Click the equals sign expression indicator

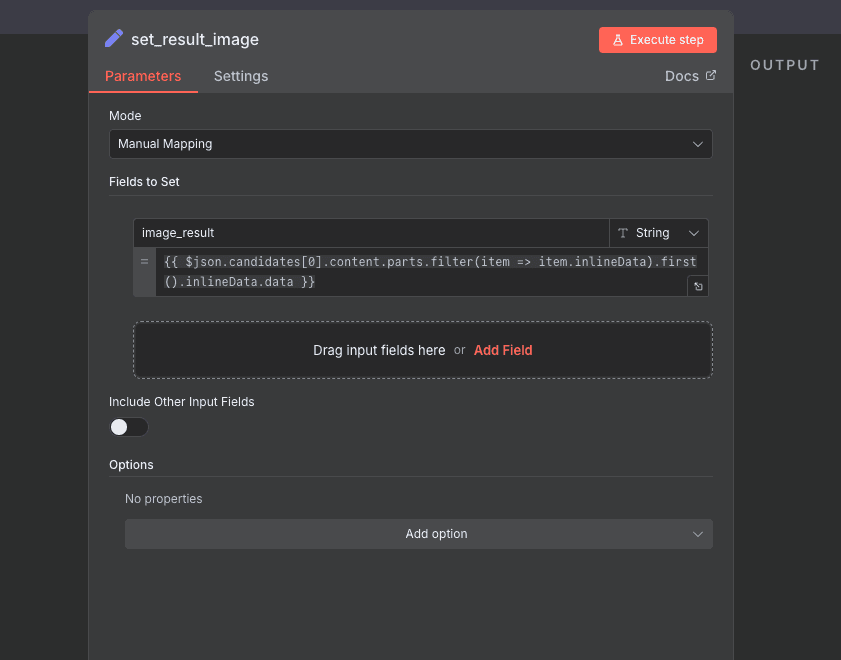(144, 261)
